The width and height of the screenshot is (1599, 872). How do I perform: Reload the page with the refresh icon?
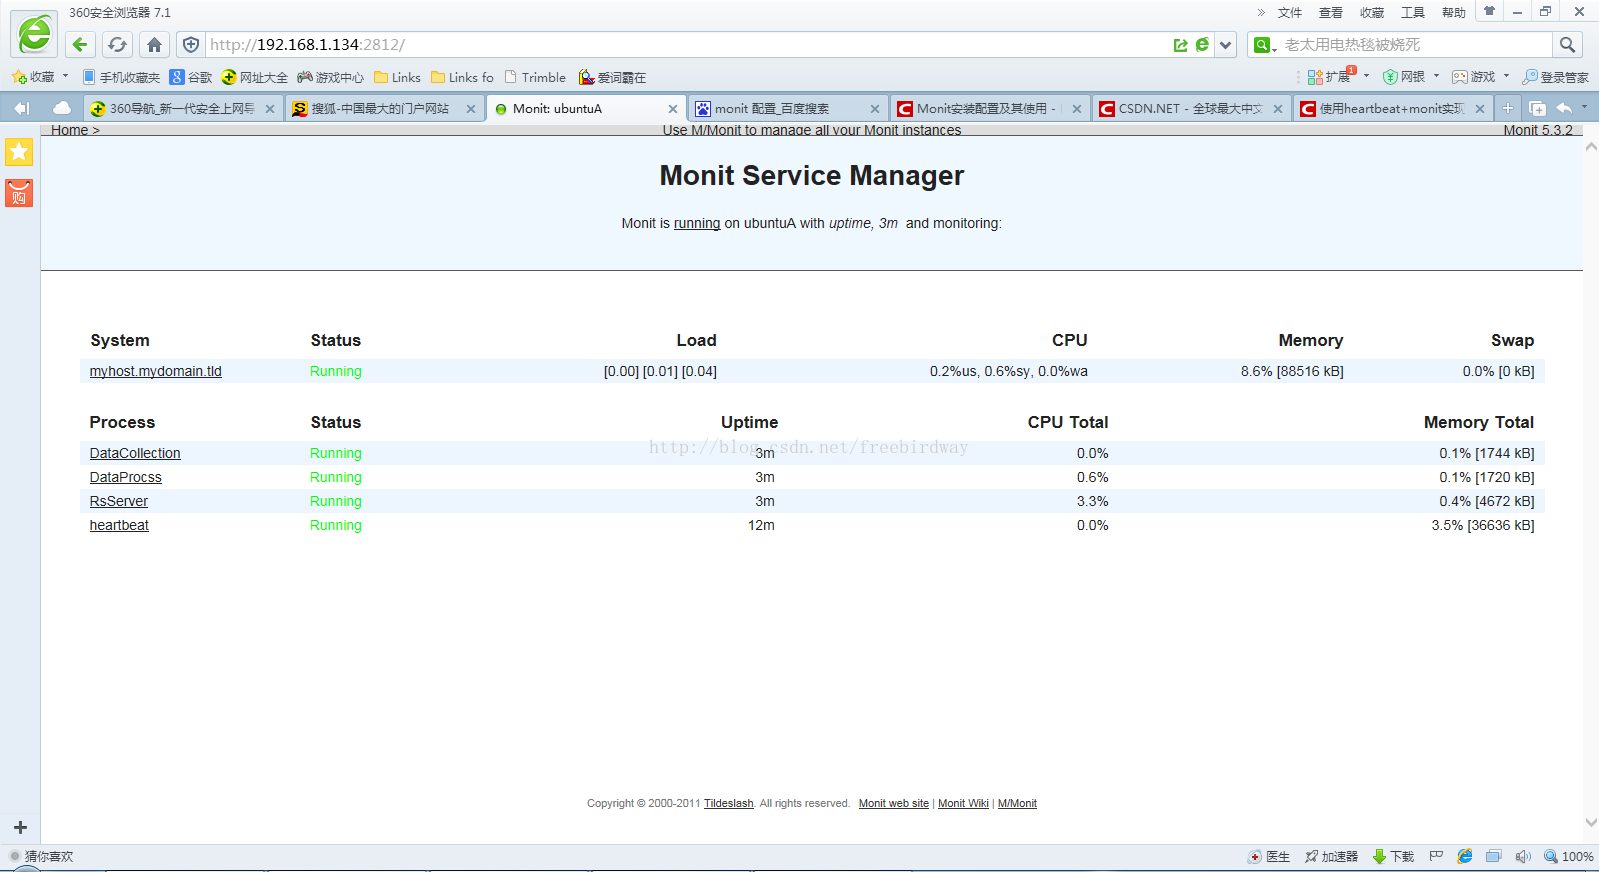pyautogui.click(x=117, y=45)
